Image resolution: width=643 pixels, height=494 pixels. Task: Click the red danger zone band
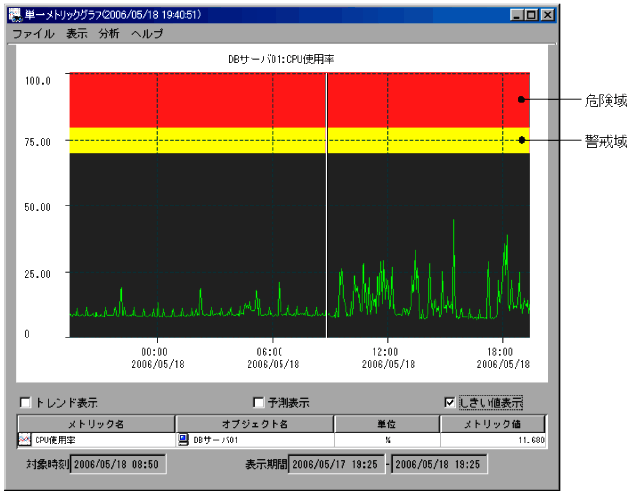pos(299,100)
